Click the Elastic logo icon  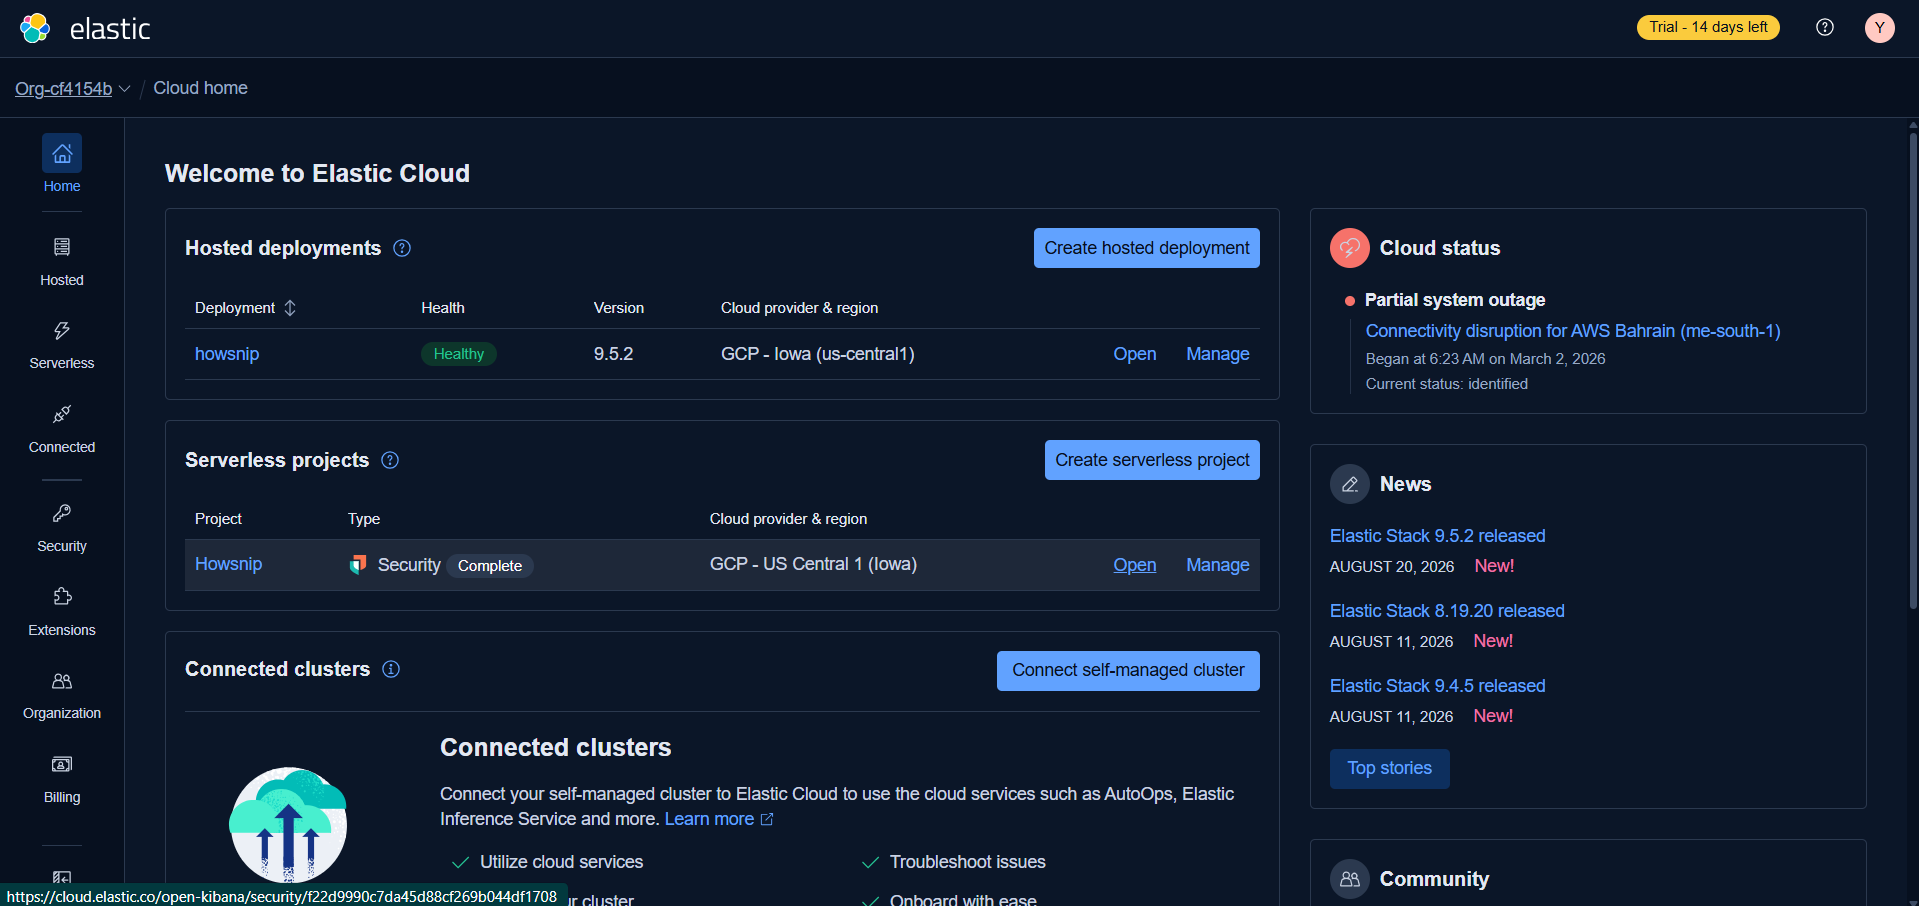click(35, 28)
